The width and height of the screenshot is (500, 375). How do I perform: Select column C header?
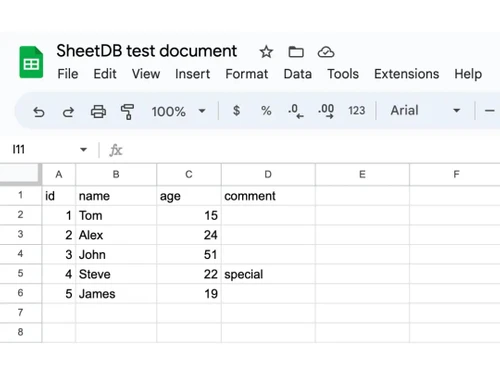(189, 174)
